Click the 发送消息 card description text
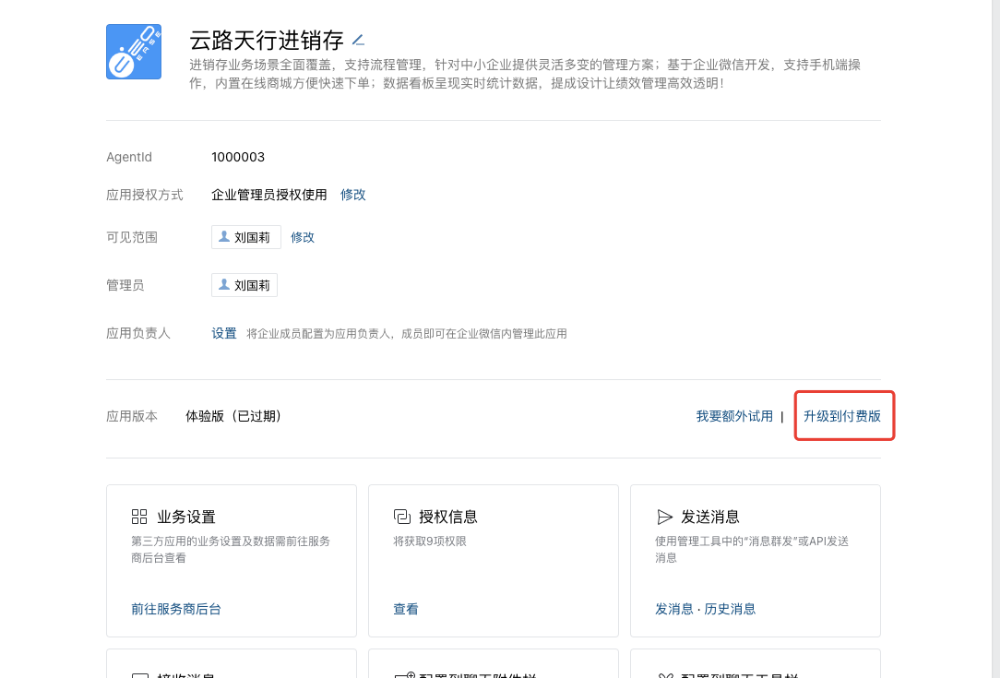 (x=752, y=549)
